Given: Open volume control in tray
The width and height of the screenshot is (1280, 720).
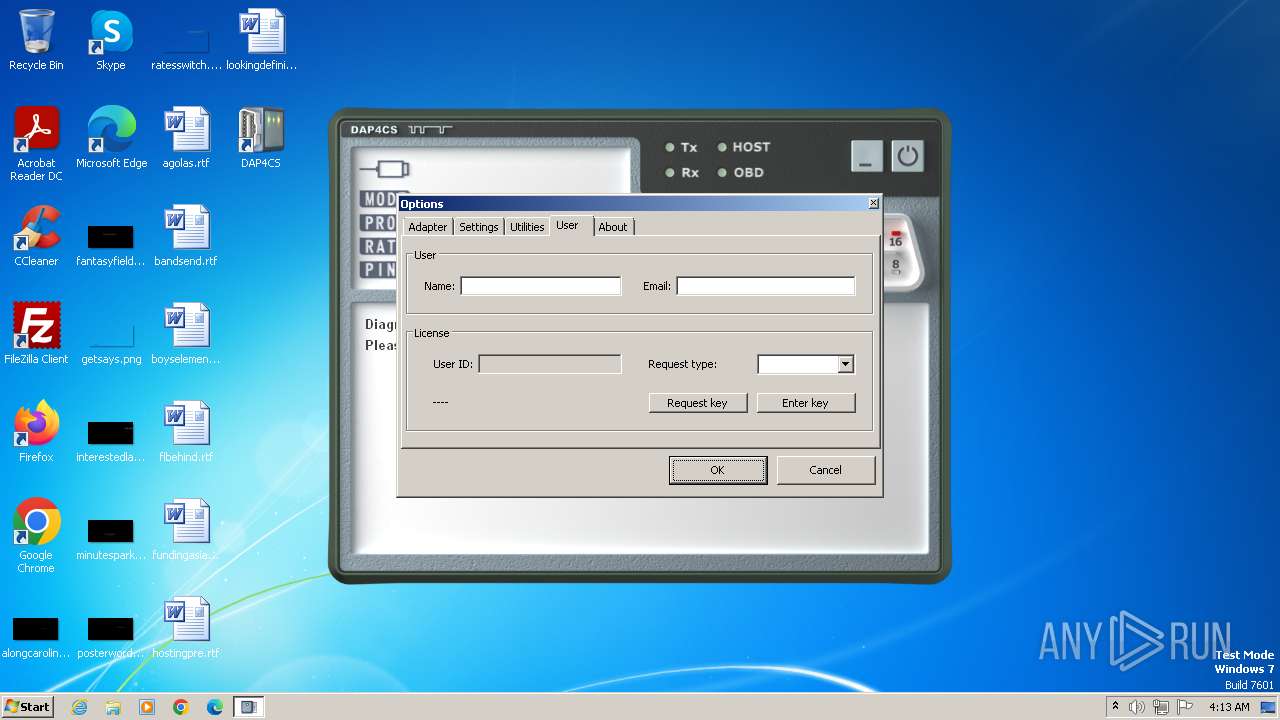Looking at the screenshot, I should 1136,707.
